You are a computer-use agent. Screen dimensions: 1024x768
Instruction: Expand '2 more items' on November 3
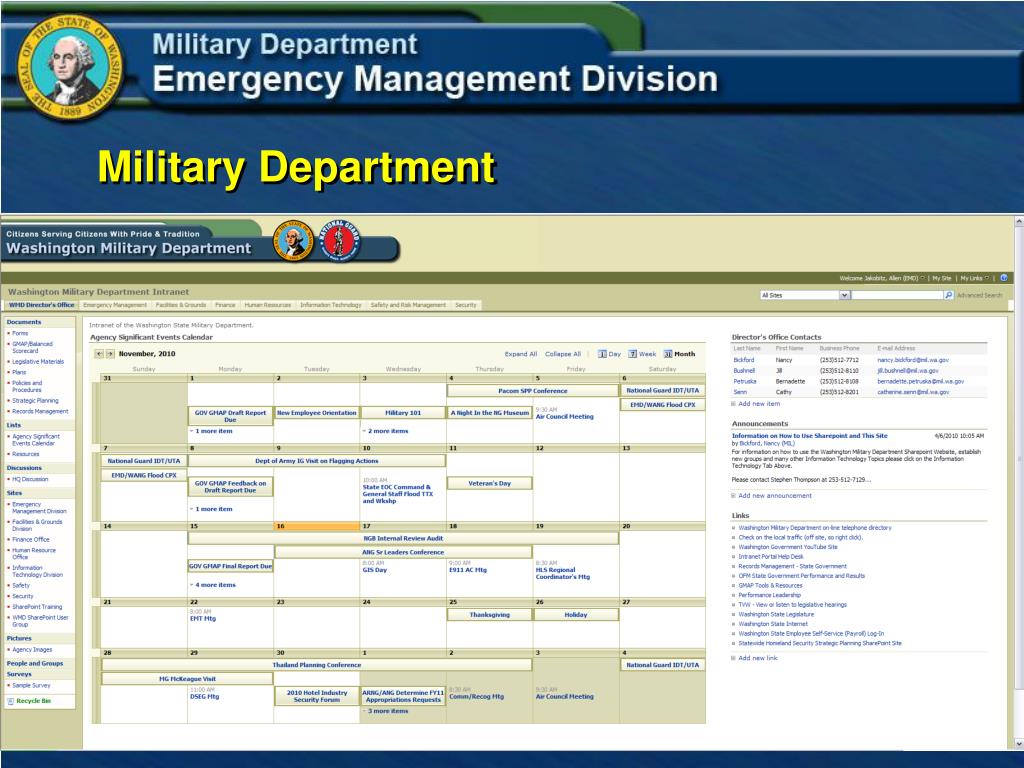tap(388, 431)
